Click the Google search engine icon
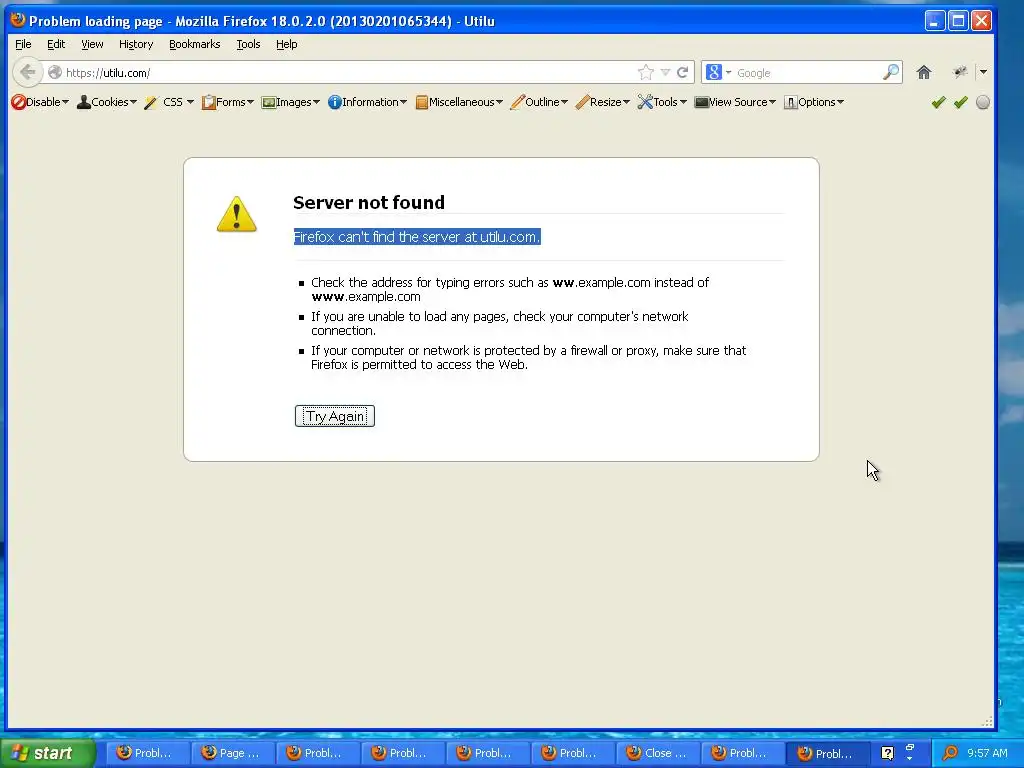 pyautogui.click(x=714, y=72)
